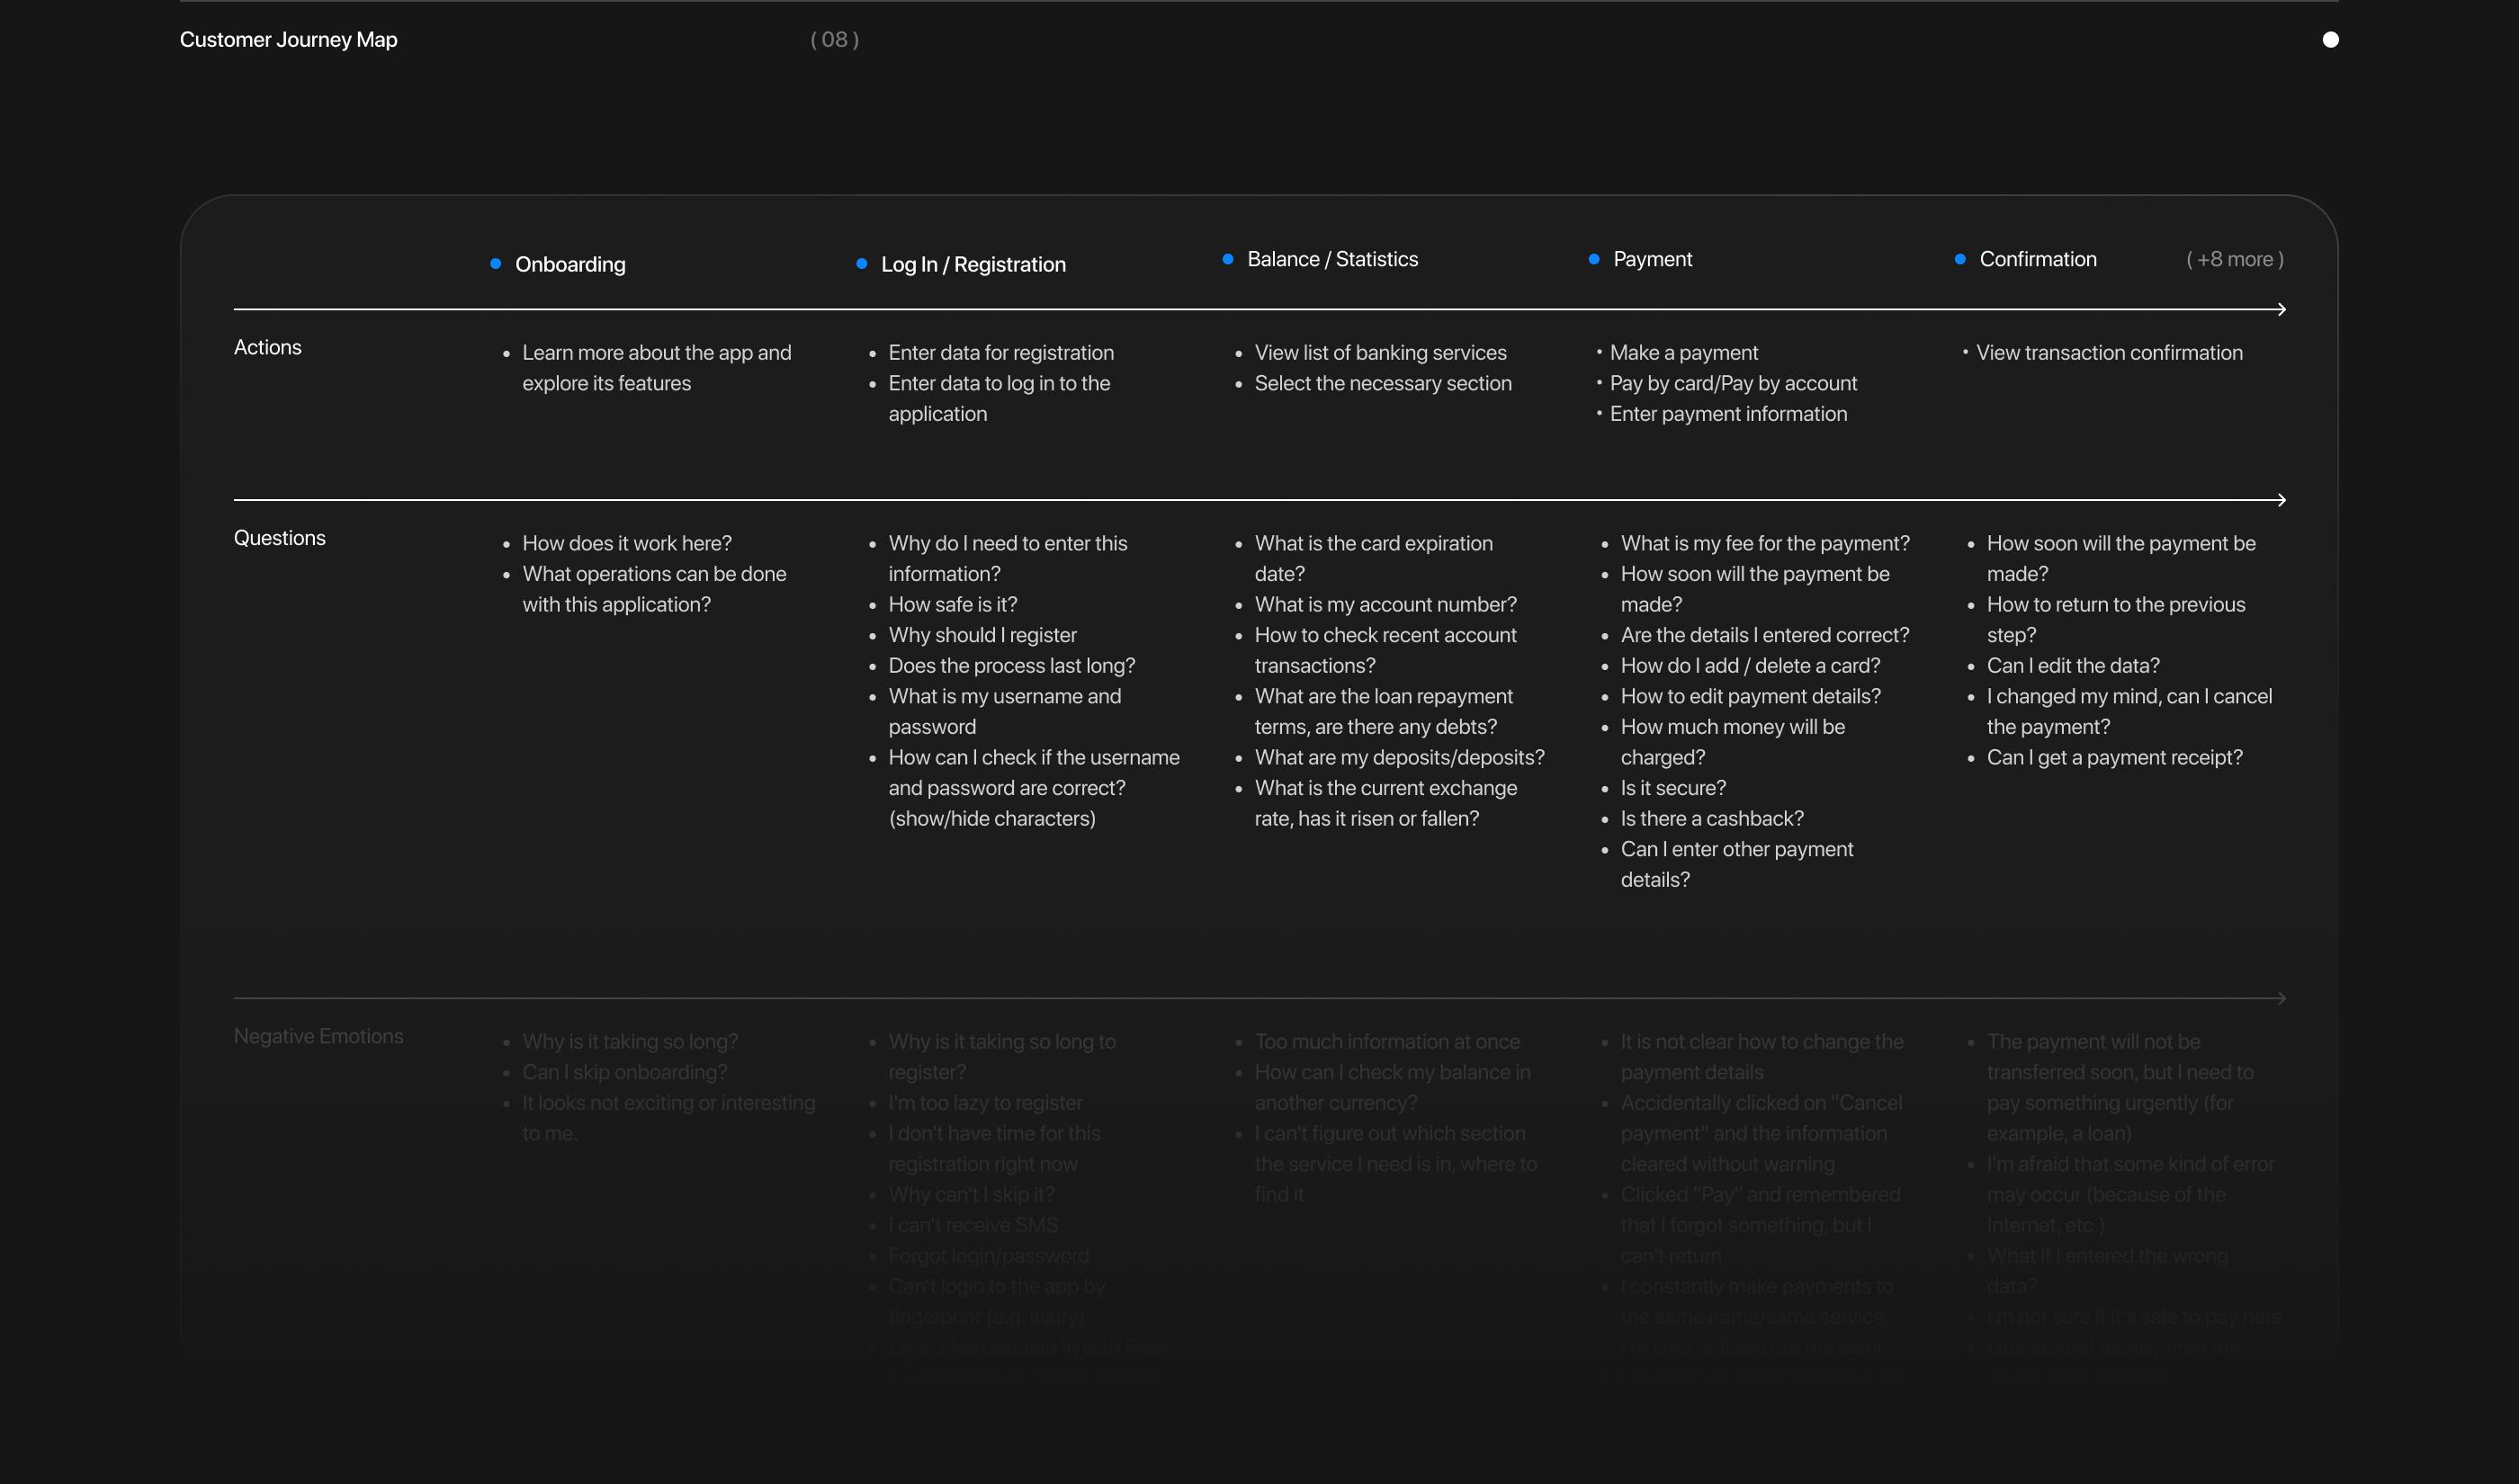The width and height of the screenshot is (2519, 1484).
Task: Click the (08) section number
Action: tap(834, 40)
